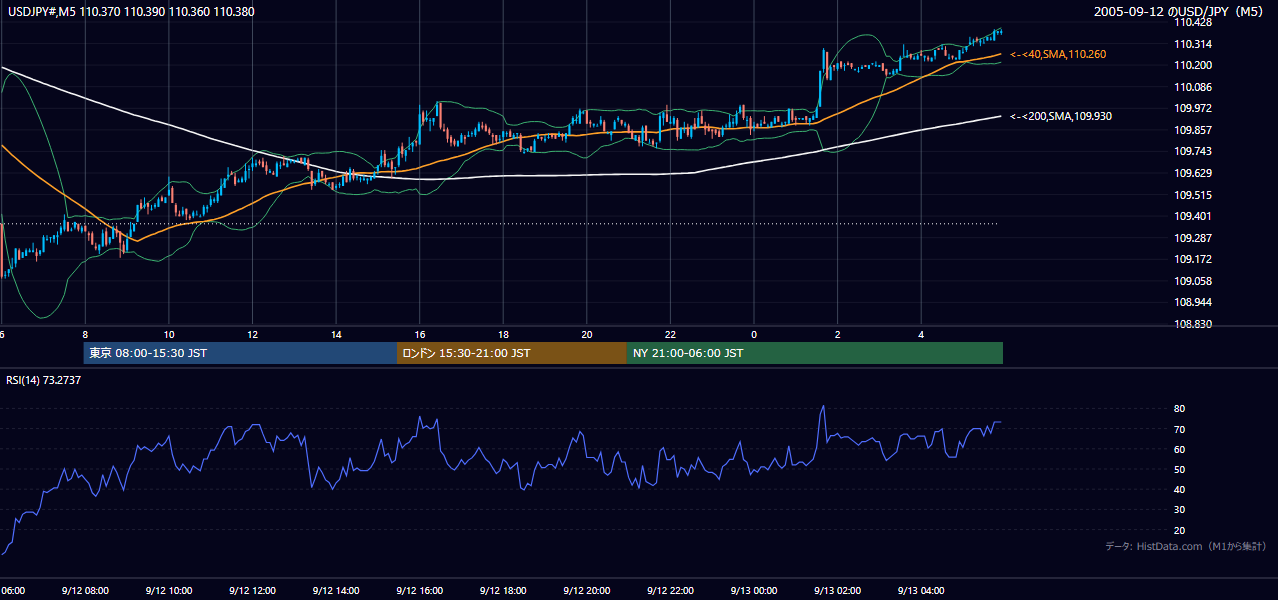The width and height of the screenshot is (1278, 600).
Task: Click the 9/12 16:00 date label
Action: pos(419,591)
